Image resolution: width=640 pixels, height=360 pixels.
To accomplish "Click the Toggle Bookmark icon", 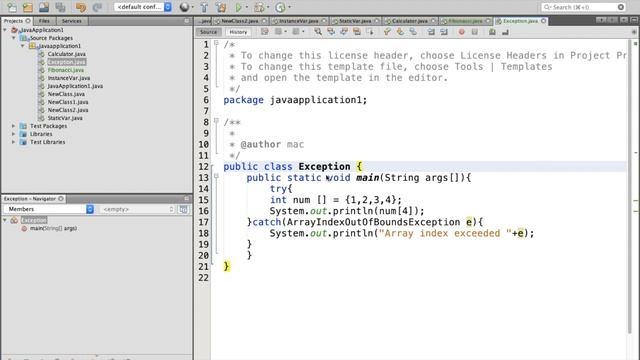I will tap(413, 31).
